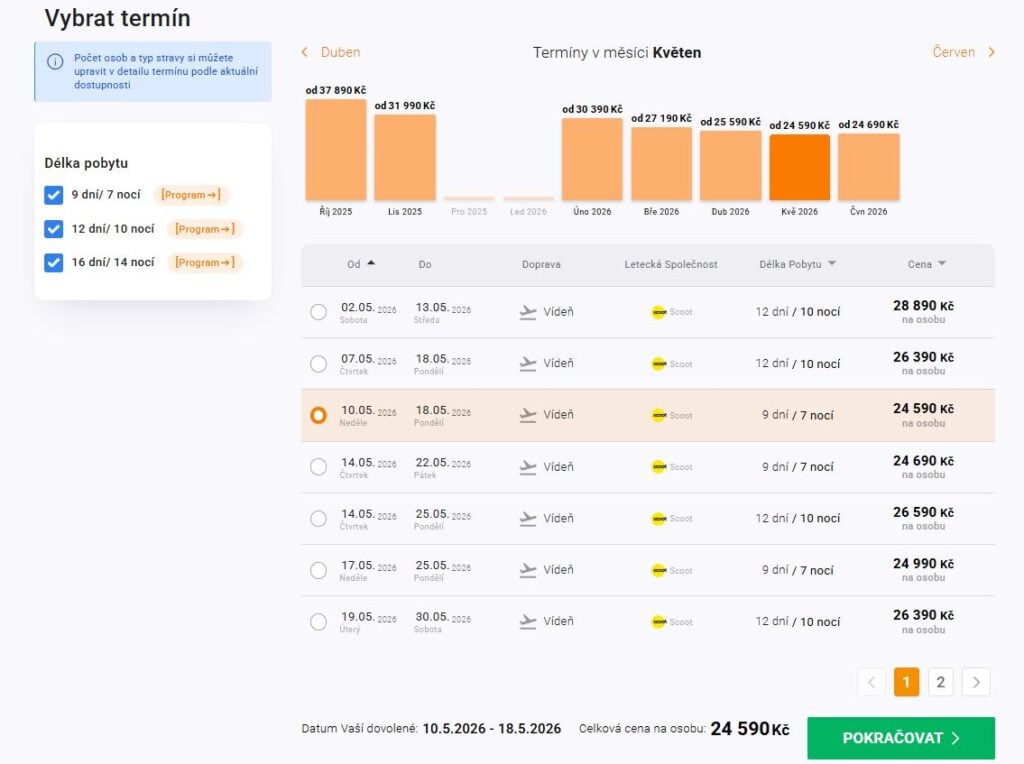This screenshot has height=764, width=1024.
Task: Sort the table by the Od column
Action: [360, 264]
